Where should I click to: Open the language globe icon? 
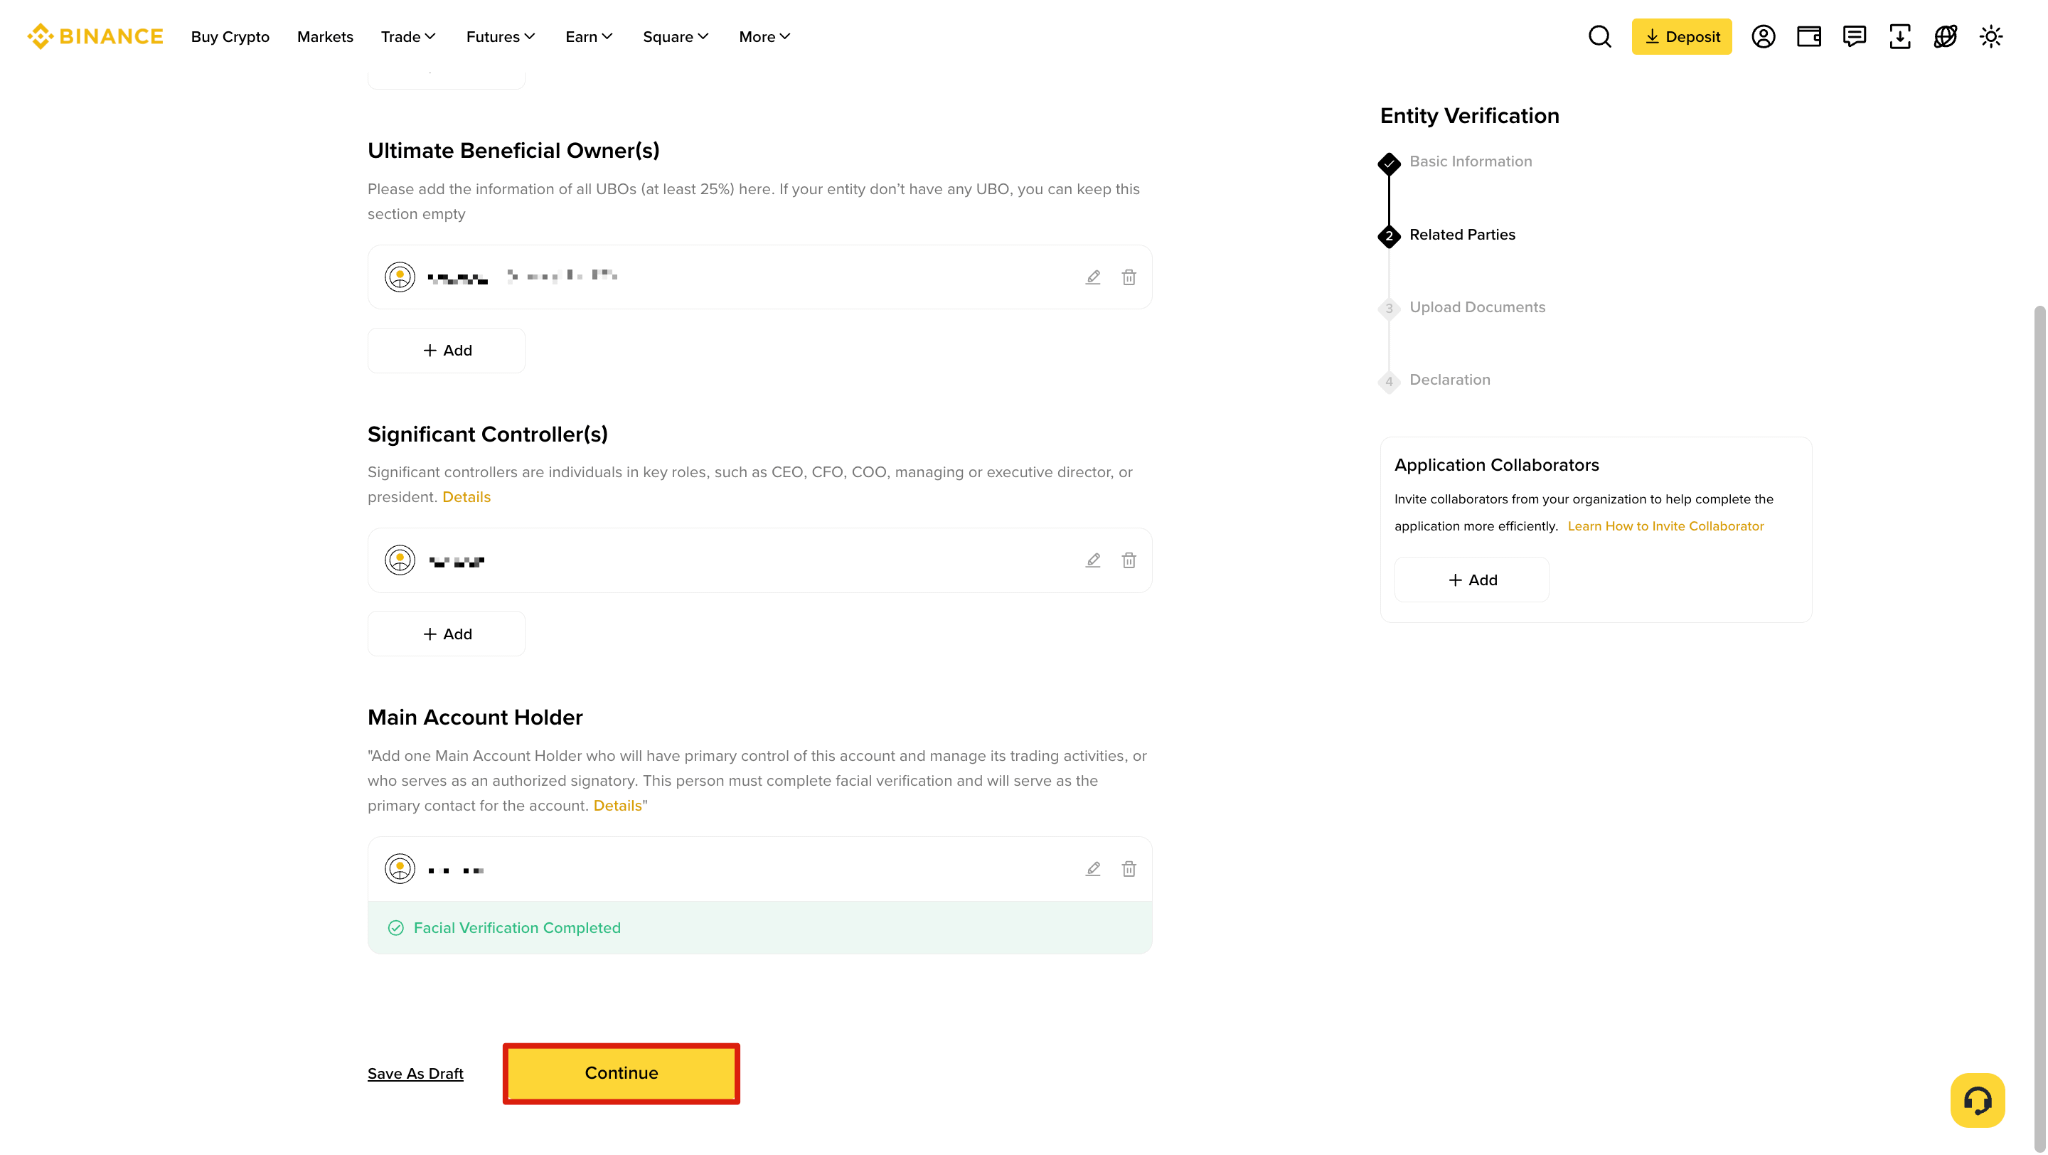1945,37
